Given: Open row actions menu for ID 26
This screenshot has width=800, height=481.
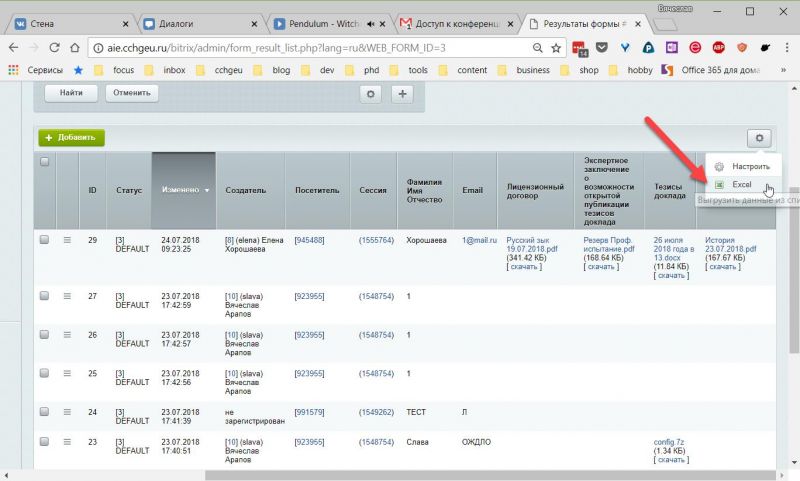Looking at the screenshot, I should tap(68, 334).
